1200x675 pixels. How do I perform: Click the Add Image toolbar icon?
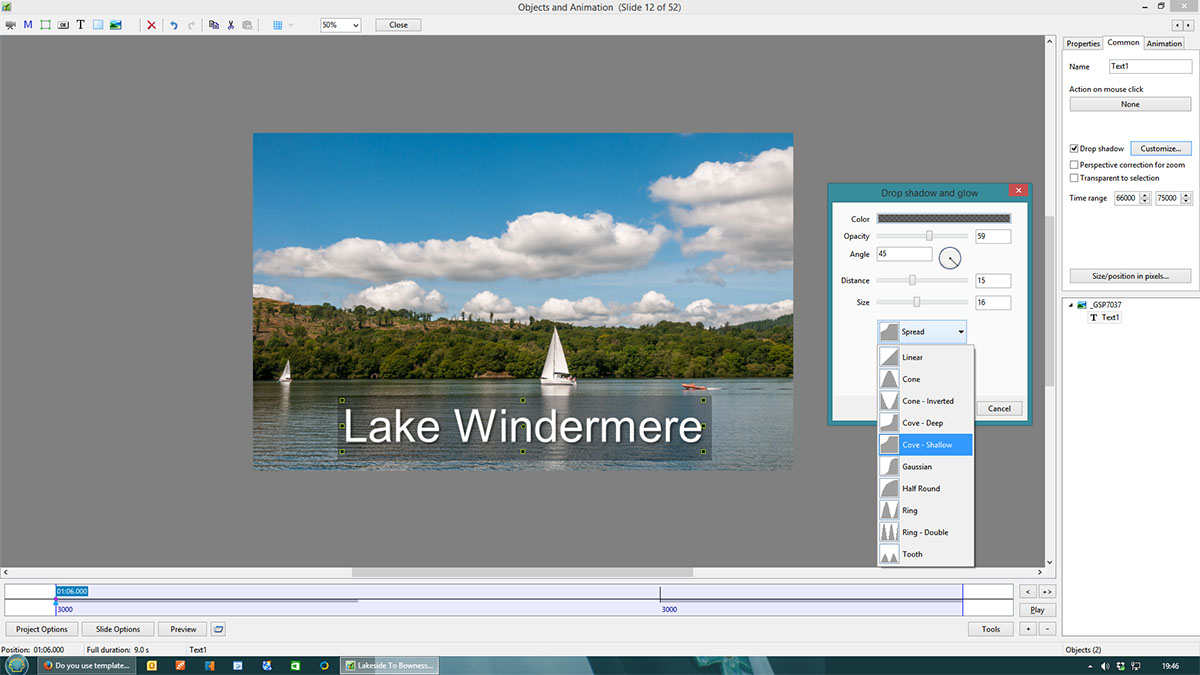point(116,25)
